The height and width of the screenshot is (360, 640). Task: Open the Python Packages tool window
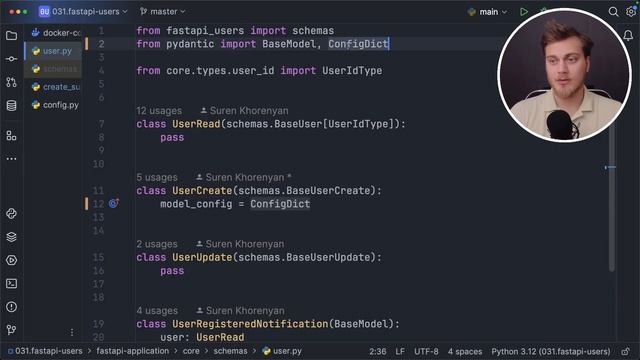coord(11,213)
